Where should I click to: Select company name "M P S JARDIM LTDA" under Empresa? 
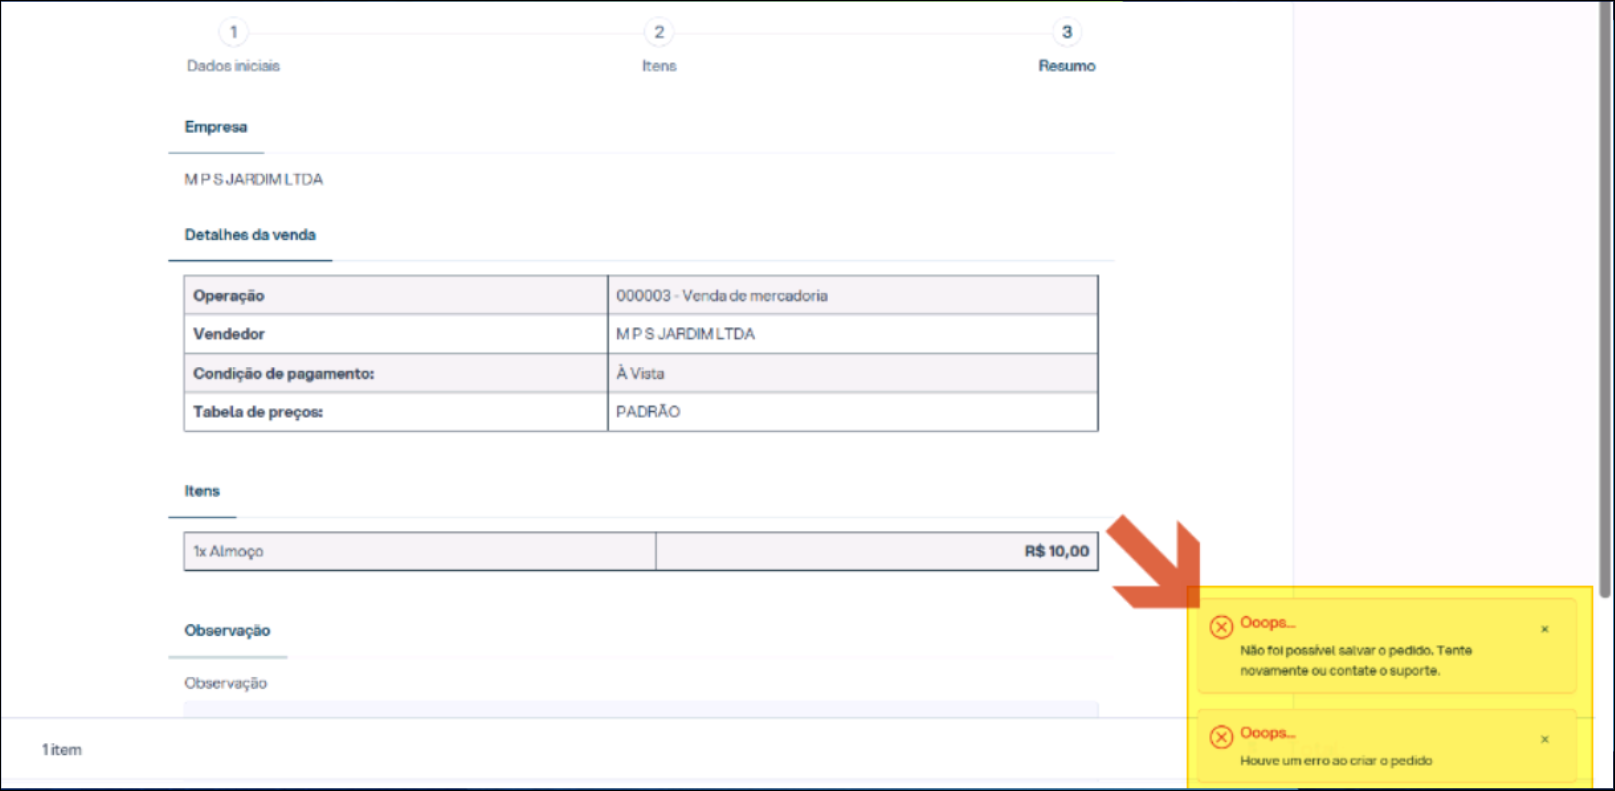tap(253, 179)
